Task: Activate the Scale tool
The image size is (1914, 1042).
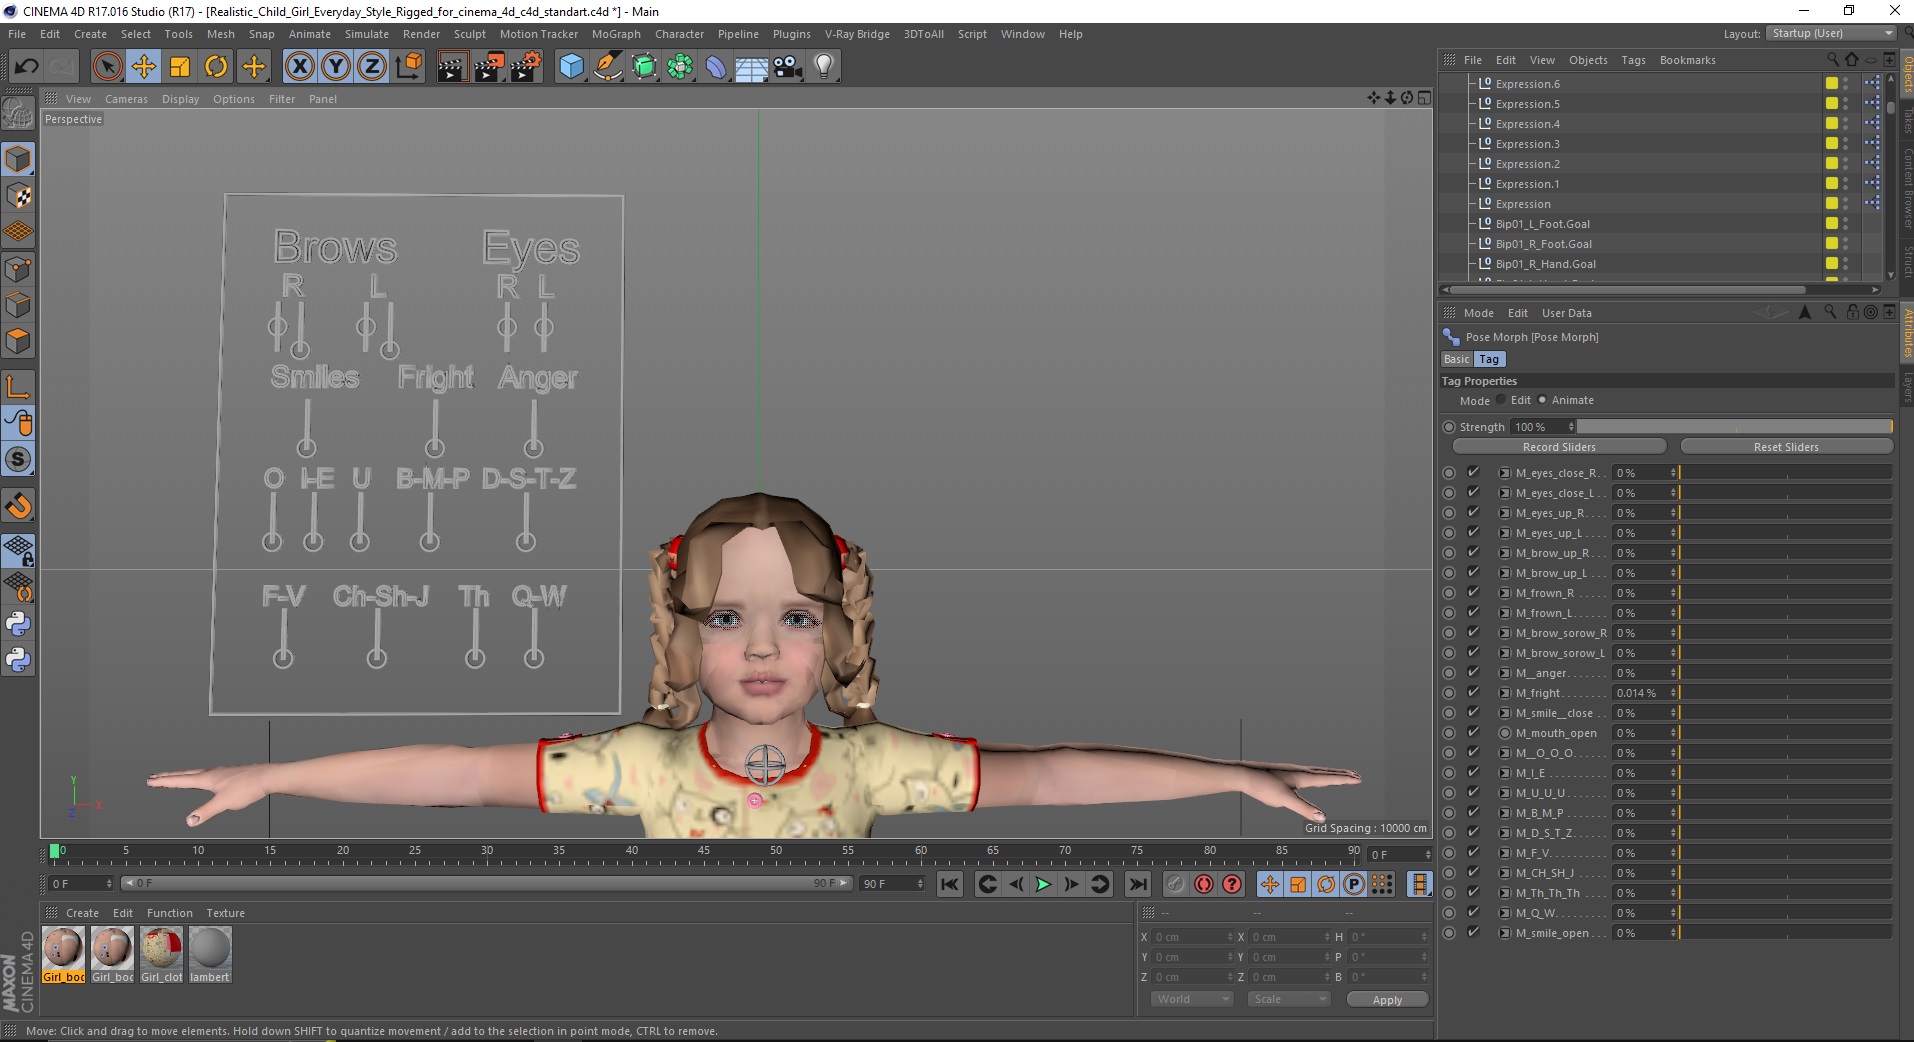Action: pyautogui.click(x=180, y=67)
